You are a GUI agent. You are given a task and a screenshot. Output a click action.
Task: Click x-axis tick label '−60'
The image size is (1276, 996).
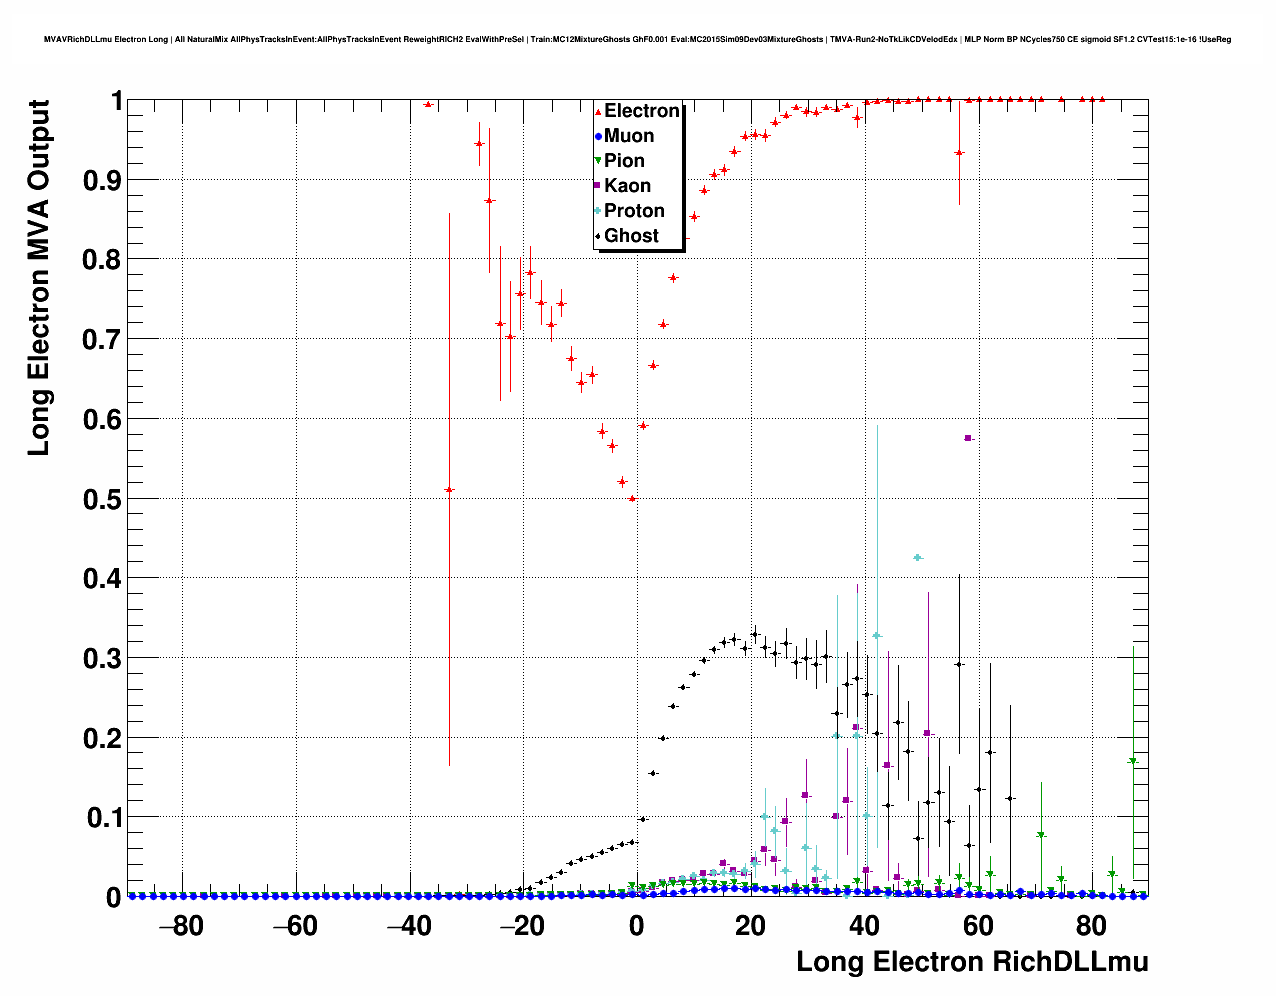(x=295, y=926)
